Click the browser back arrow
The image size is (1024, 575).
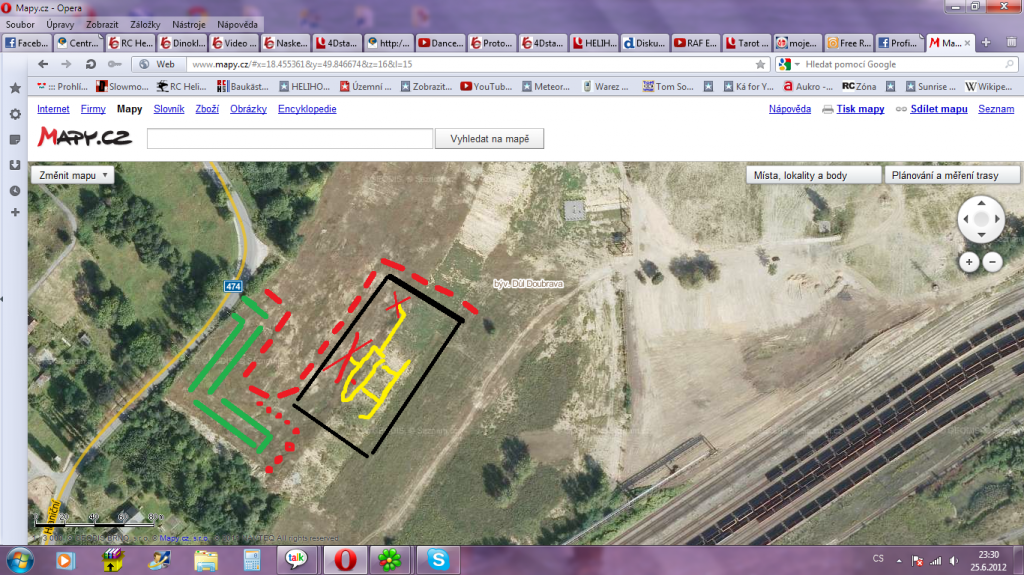[43, 64]
